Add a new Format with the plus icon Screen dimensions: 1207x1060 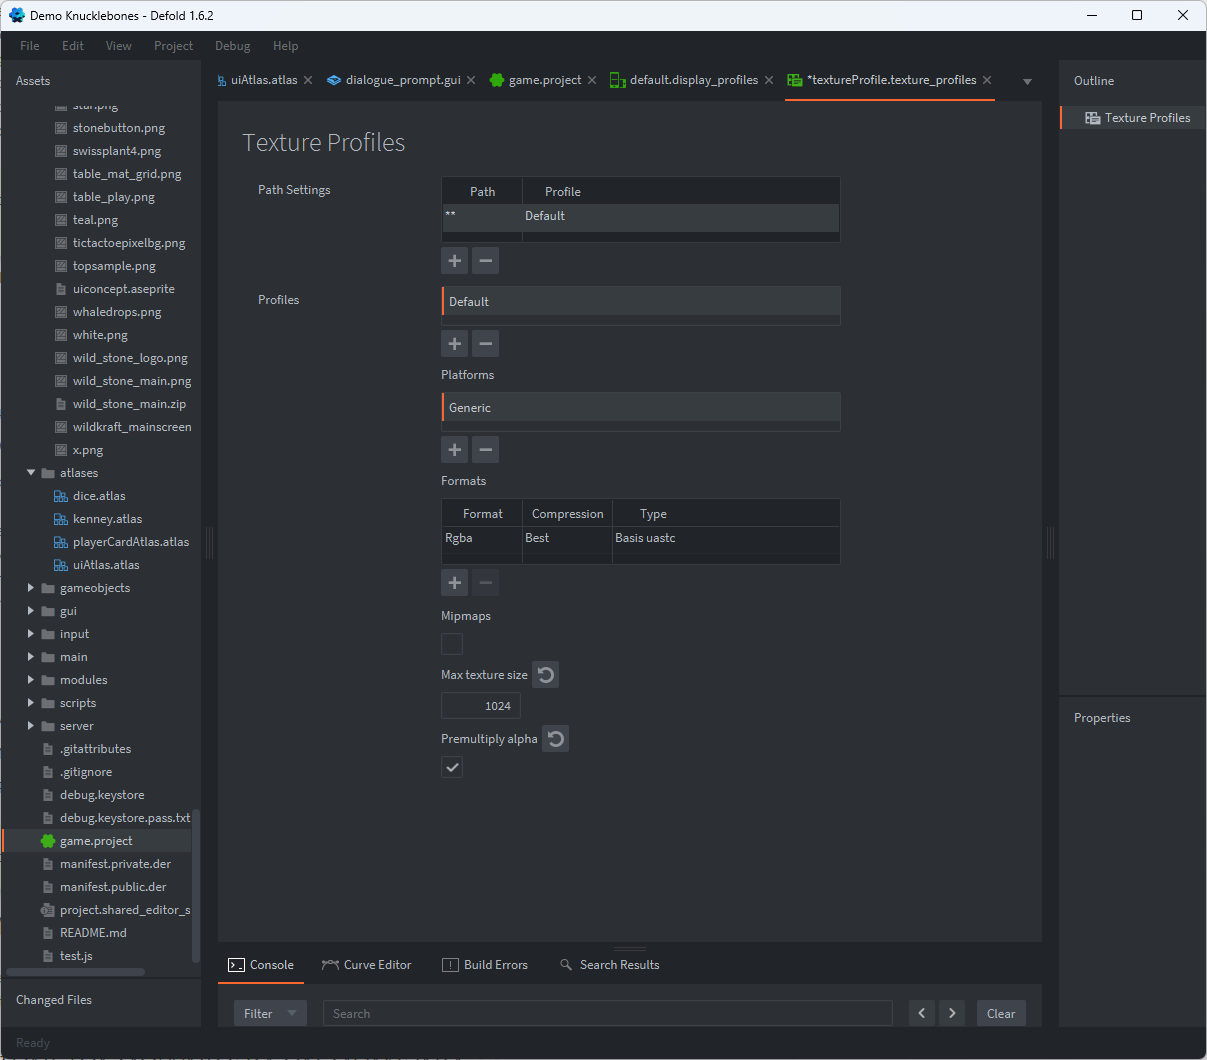click(454, 582)
